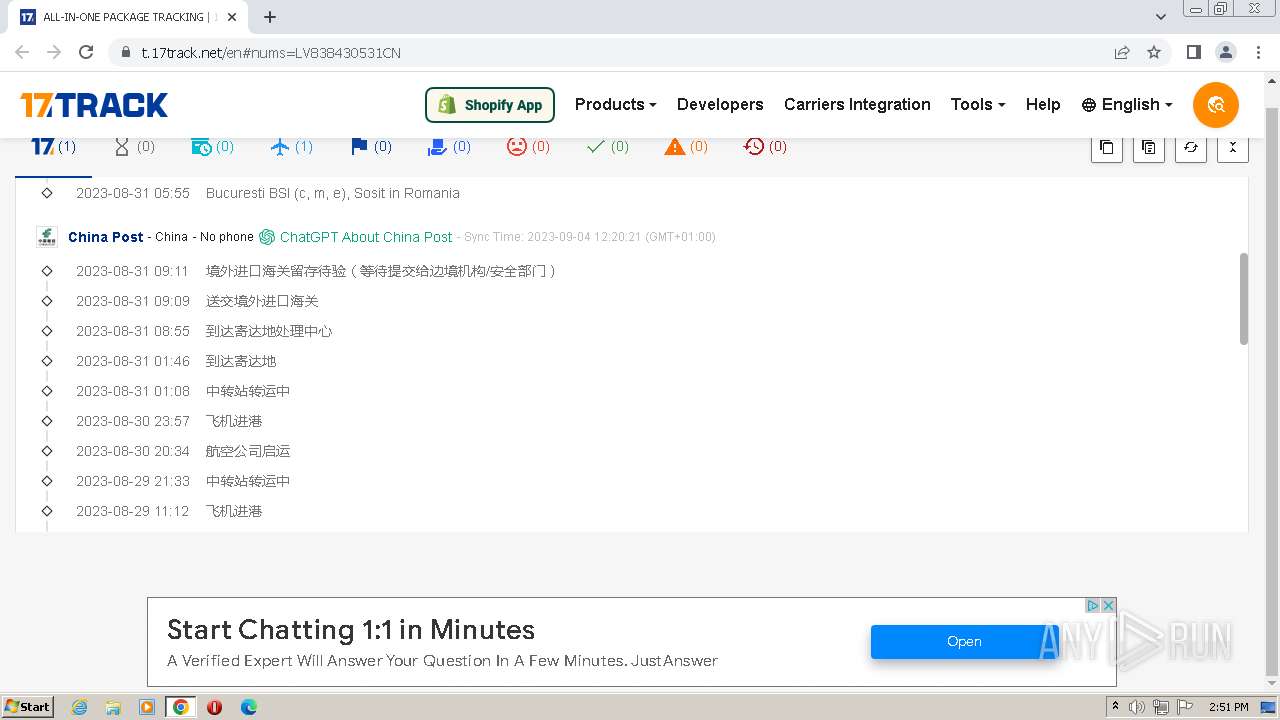Open Microsoft Edge from taskbar
Viewport: 1280px width, 720px height.
tap(249, 707)
